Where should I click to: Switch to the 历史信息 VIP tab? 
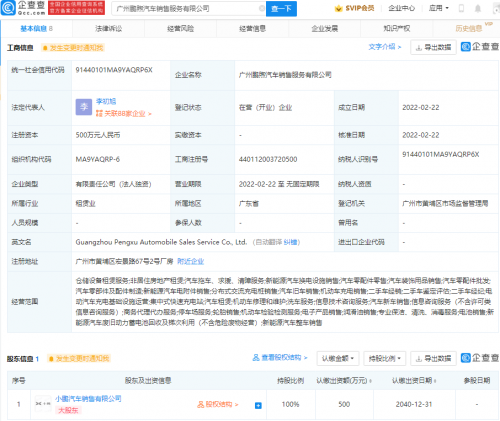(469, 29)
